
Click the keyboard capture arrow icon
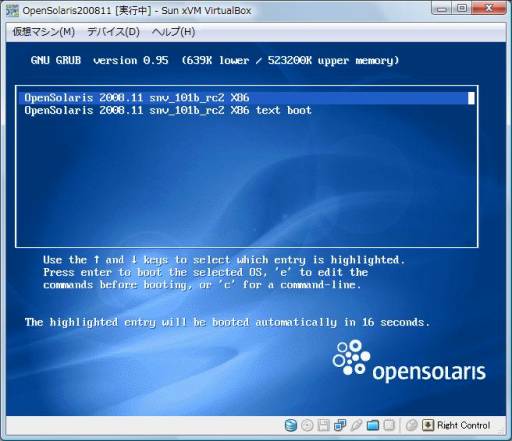(428, 425)
